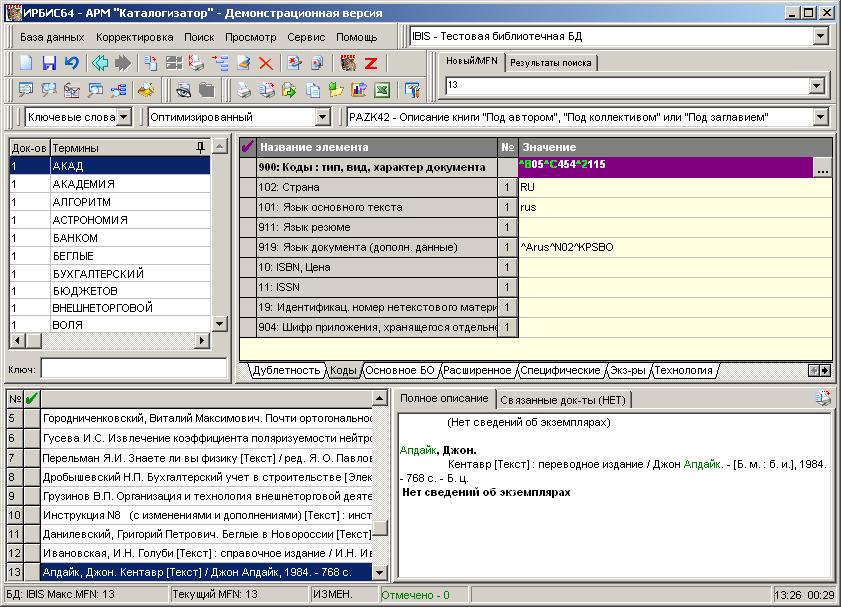
Task: Click the printer icon with red K letters
Action: [197, 63]
